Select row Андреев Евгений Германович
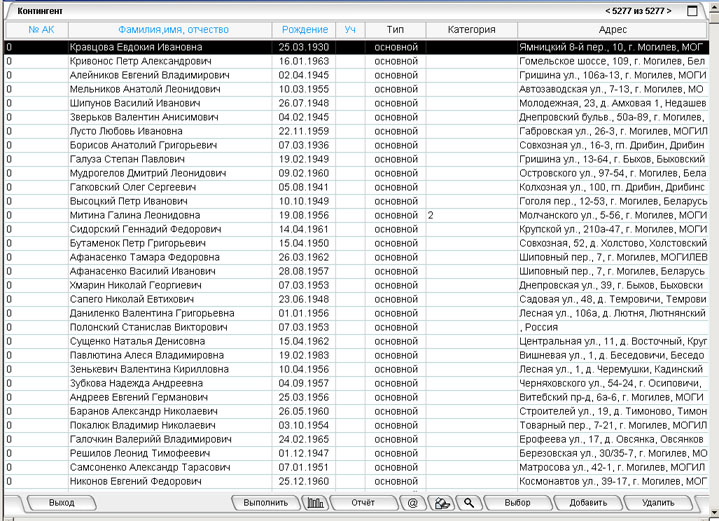The height and width of the screenshot is (521, 719). [356, 398]
